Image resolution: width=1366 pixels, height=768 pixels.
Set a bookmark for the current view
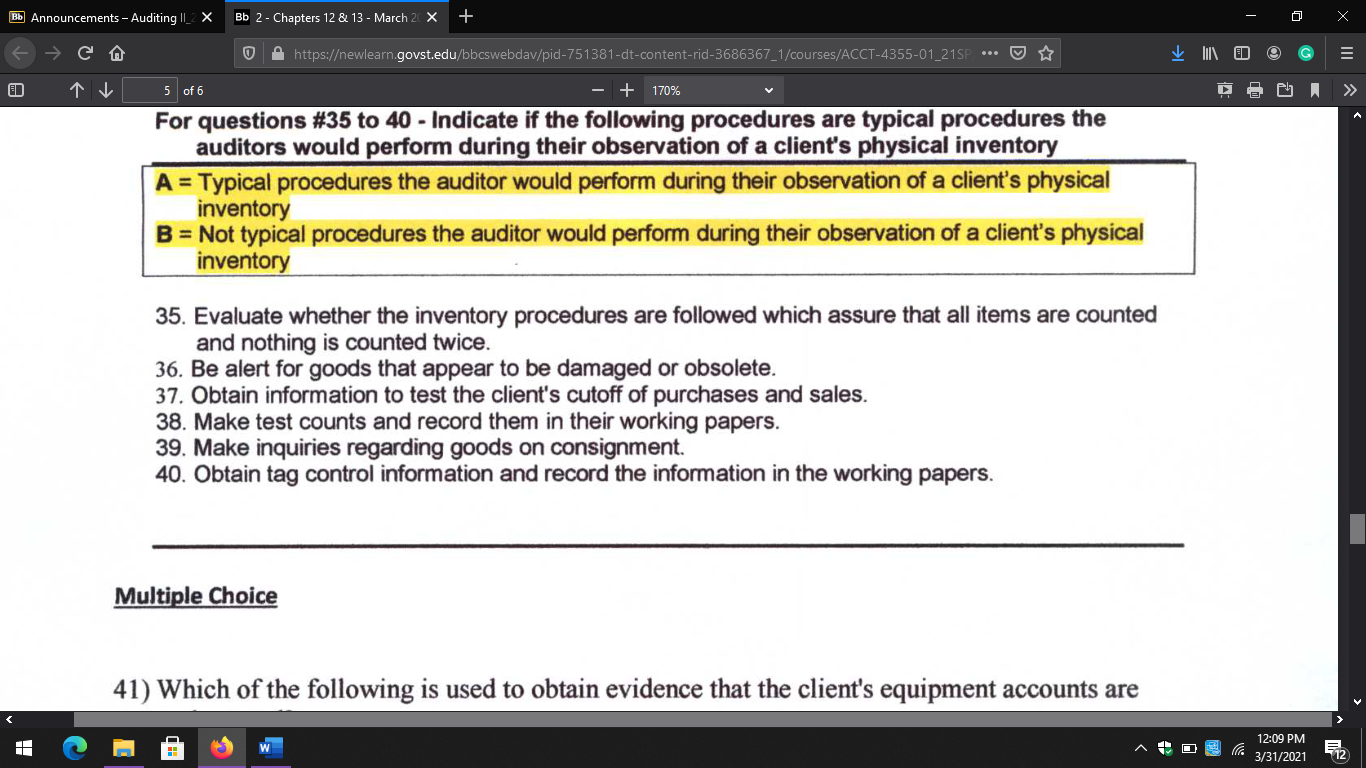(1314, 90)
